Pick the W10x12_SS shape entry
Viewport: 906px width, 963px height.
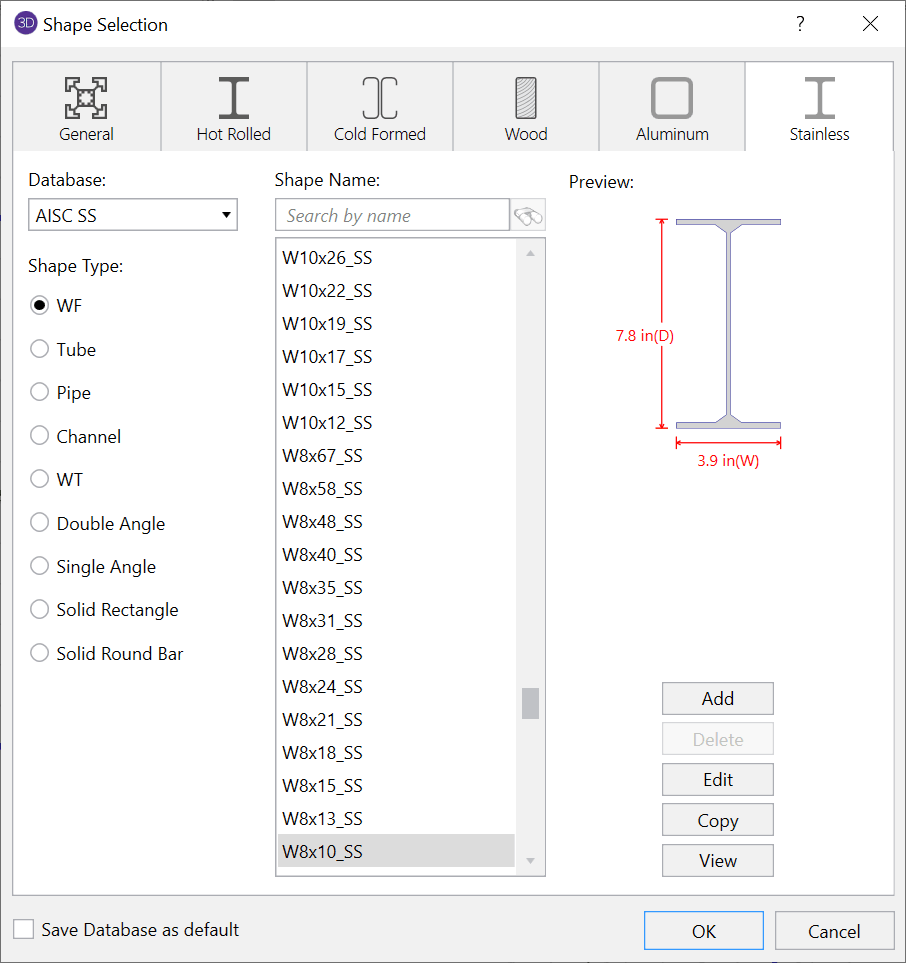[x=327, y=423]
